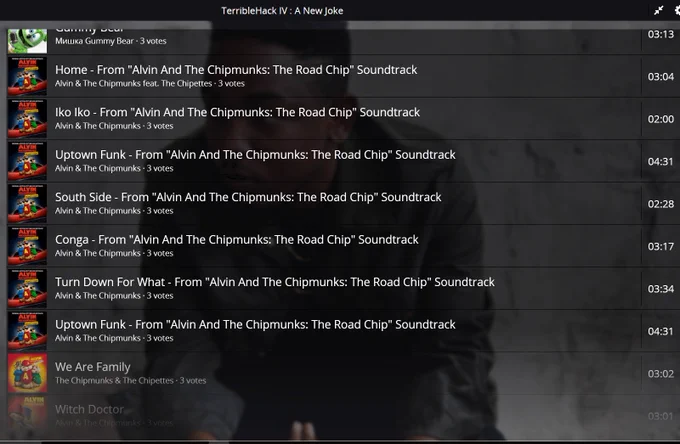Click the 03:13 duration of Gummy Bear
680x444 pixels.
[660, 34]
